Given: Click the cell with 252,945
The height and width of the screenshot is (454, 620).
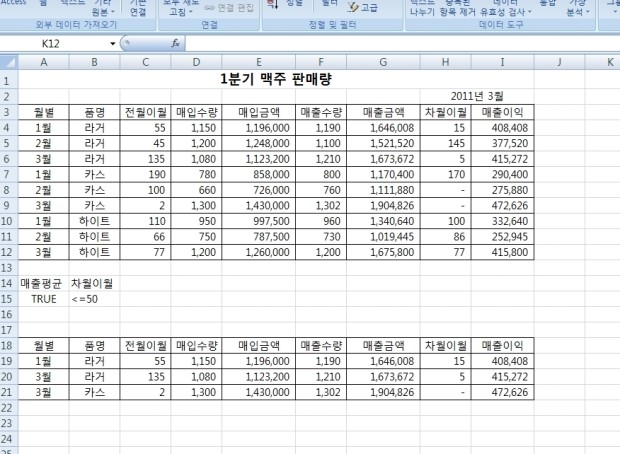Looking at the screenshot, I should pyautogui.click(x=503, y=236).
